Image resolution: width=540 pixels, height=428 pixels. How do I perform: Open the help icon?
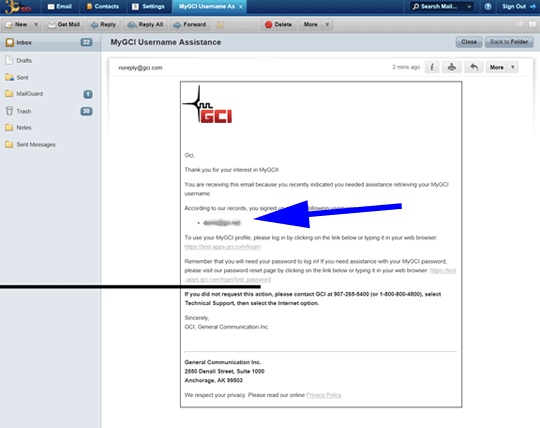[488, 7]
